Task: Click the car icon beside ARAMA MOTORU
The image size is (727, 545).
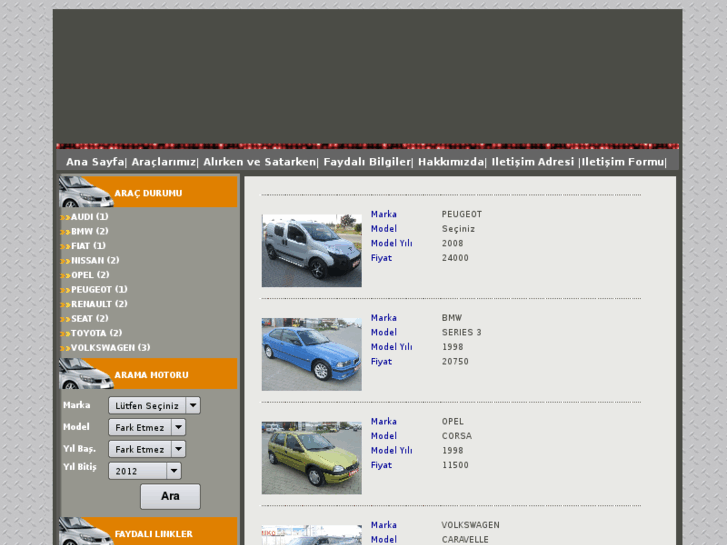Action: point(85,374)
